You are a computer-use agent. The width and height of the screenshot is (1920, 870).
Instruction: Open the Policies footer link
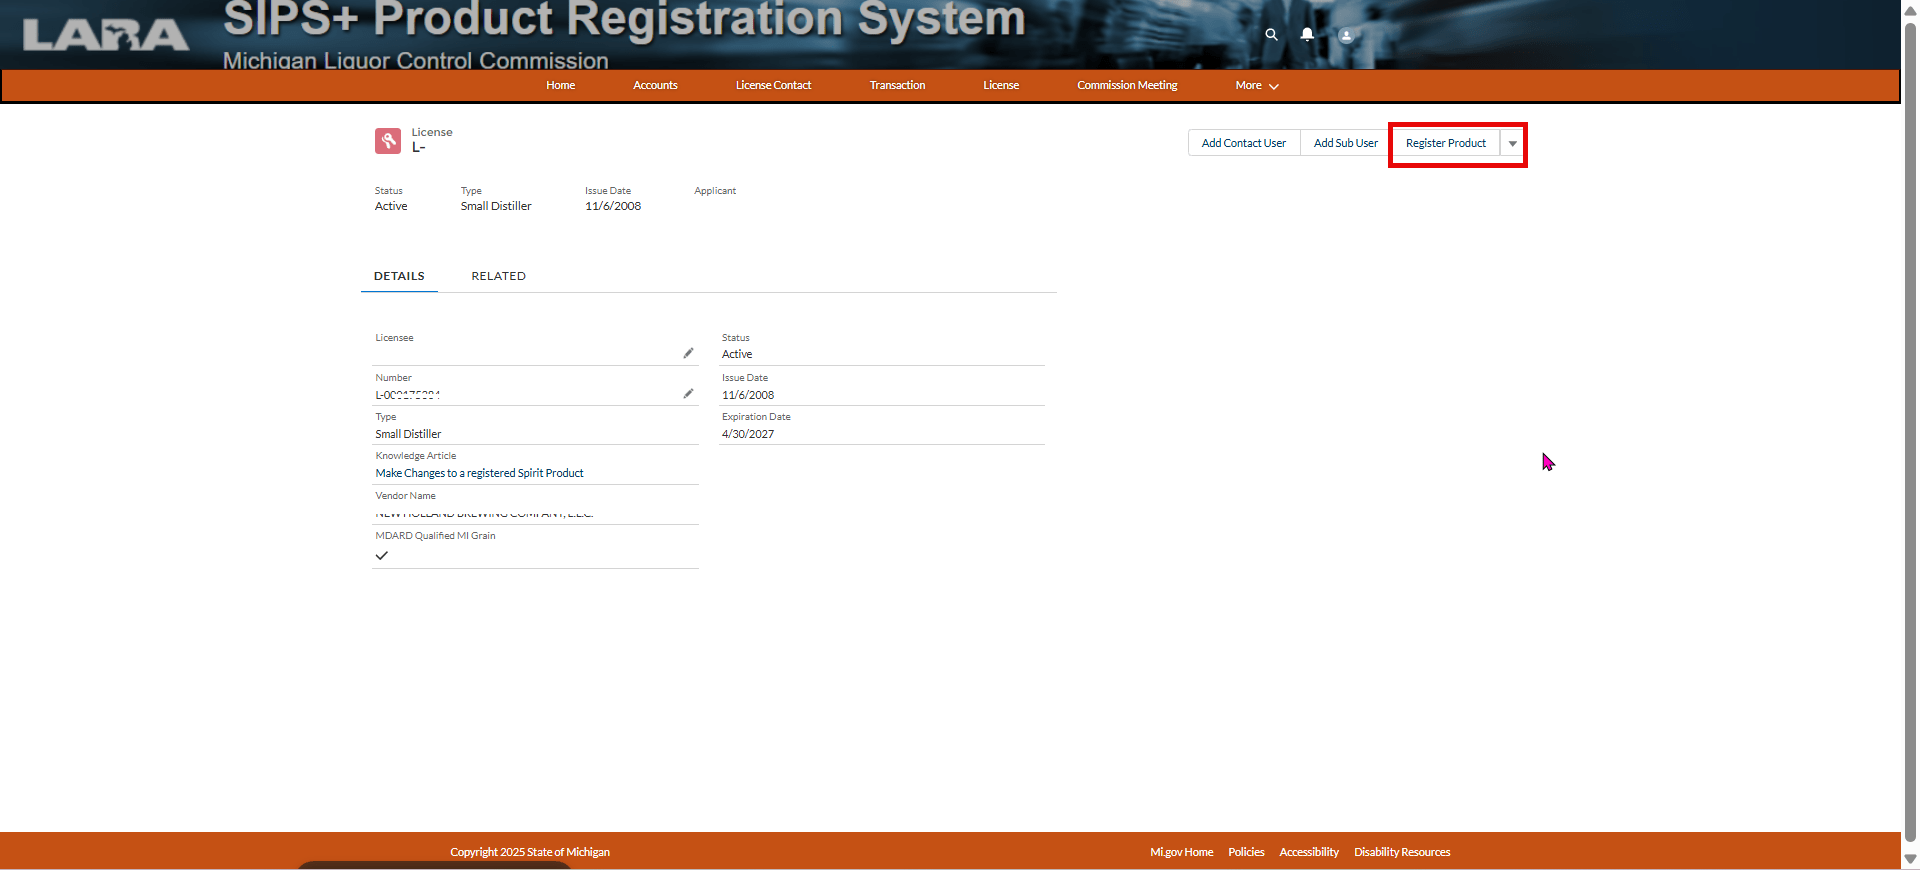[x=1246, y=852]
